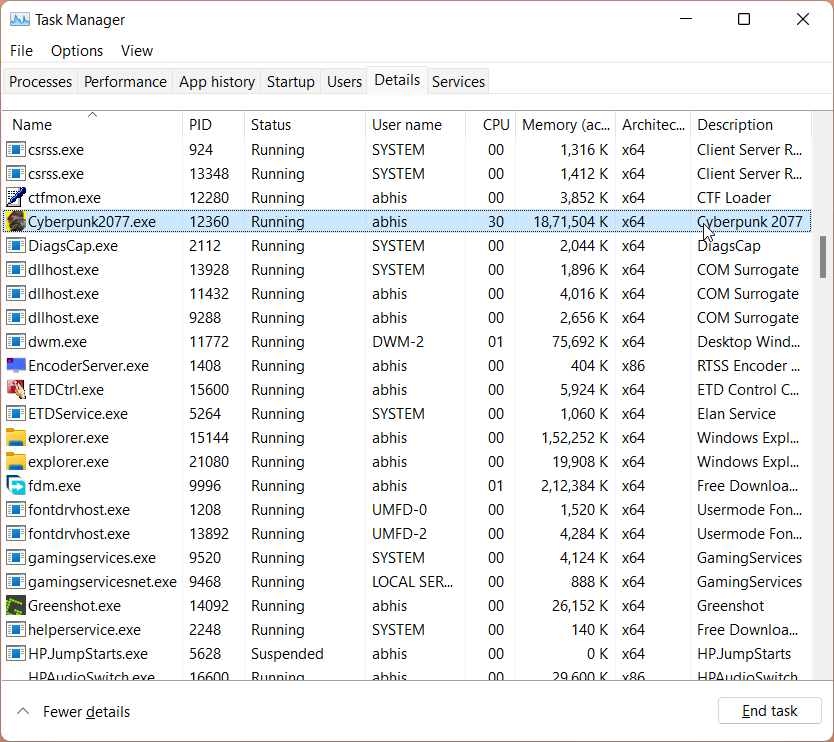The height and width of the screenshot is (742, 834).
Task: Click the icon of csrss.exe PID 13348
Action: point(16,173)
